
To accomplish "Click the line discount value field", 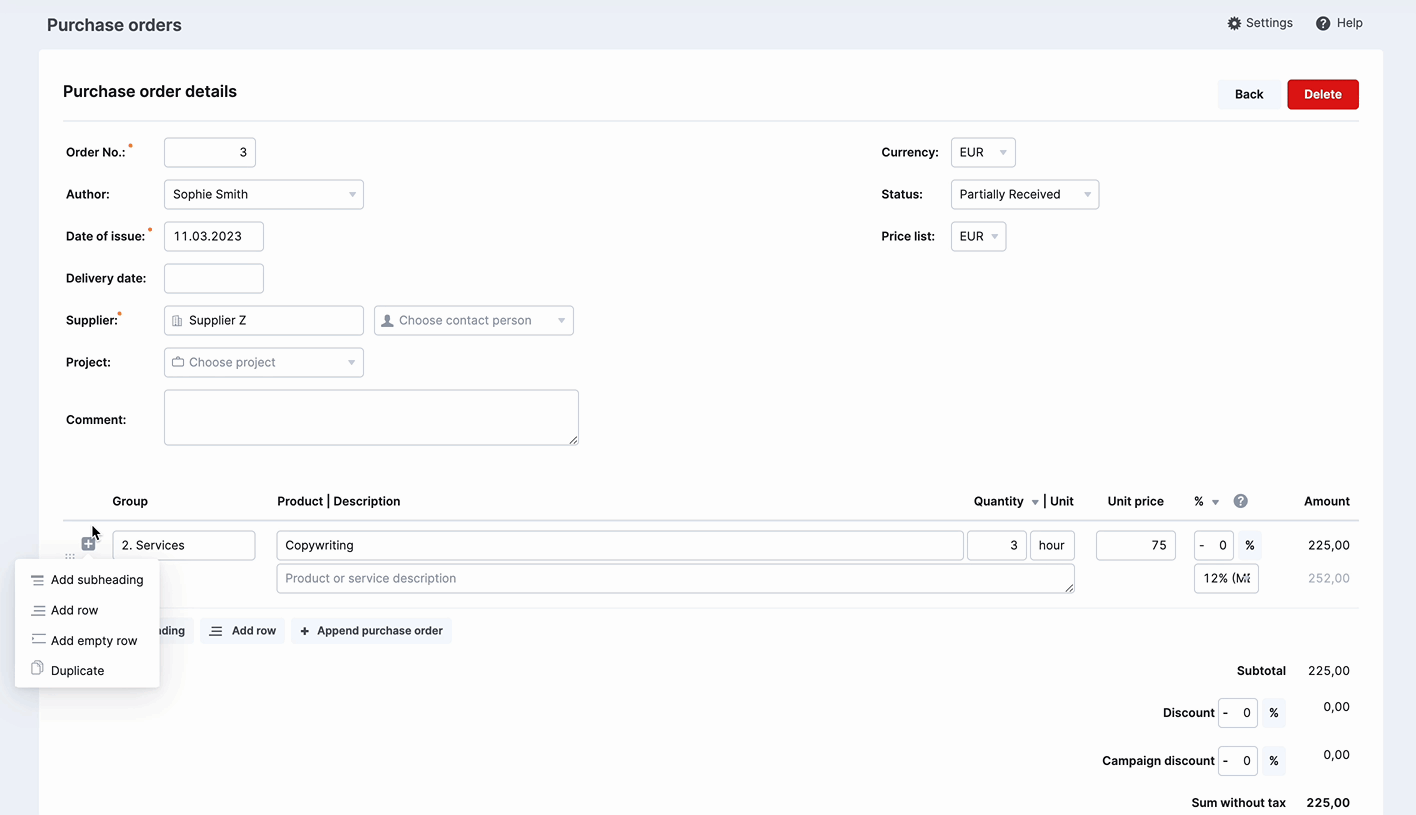I will [1214, 545].
